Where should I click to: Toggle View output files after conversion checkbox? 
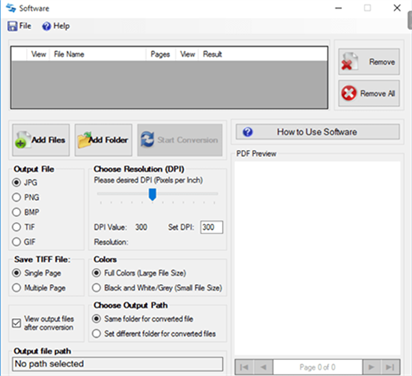[16, 323]
